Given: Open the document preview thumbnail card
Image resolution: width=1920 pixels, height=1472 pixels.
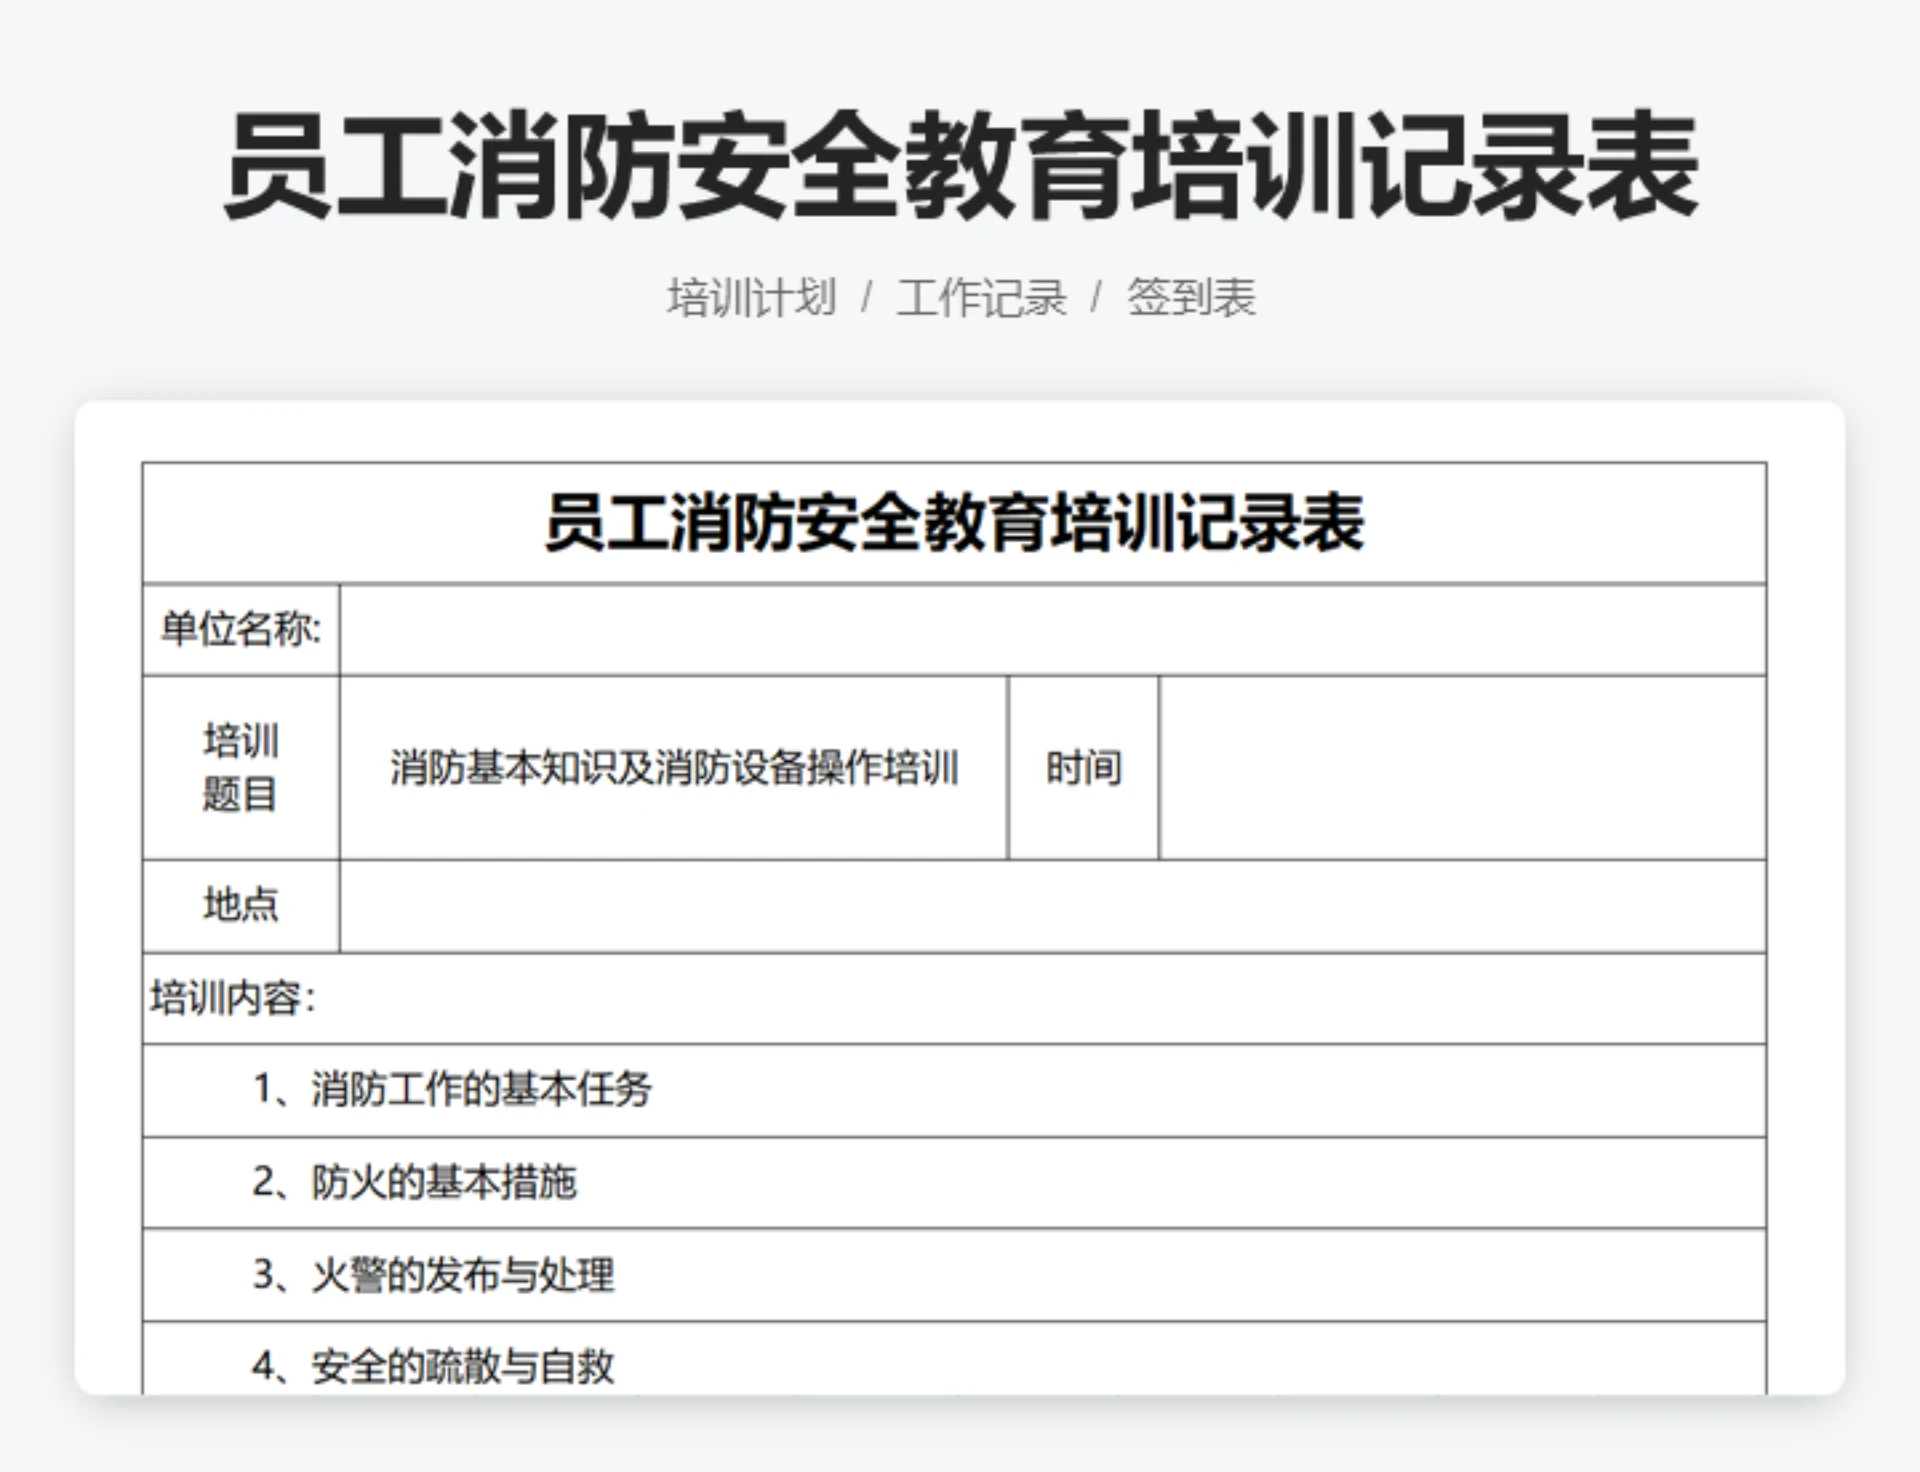Looking at the screenshot, I should (960, 898).
